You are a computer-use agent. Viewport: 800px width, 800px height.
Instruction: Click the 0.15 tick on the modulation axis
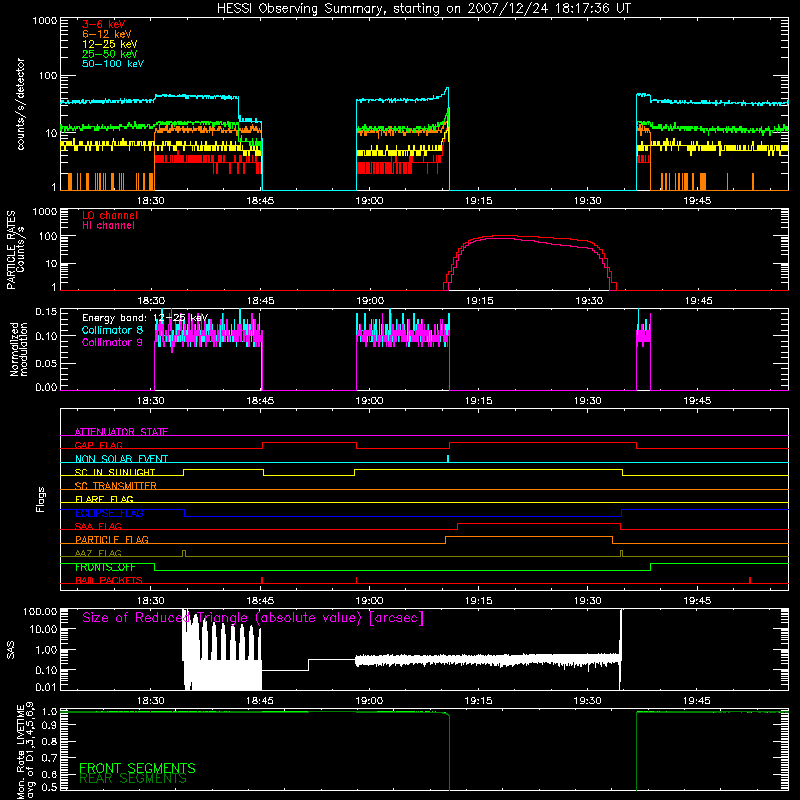click(46, 311)
